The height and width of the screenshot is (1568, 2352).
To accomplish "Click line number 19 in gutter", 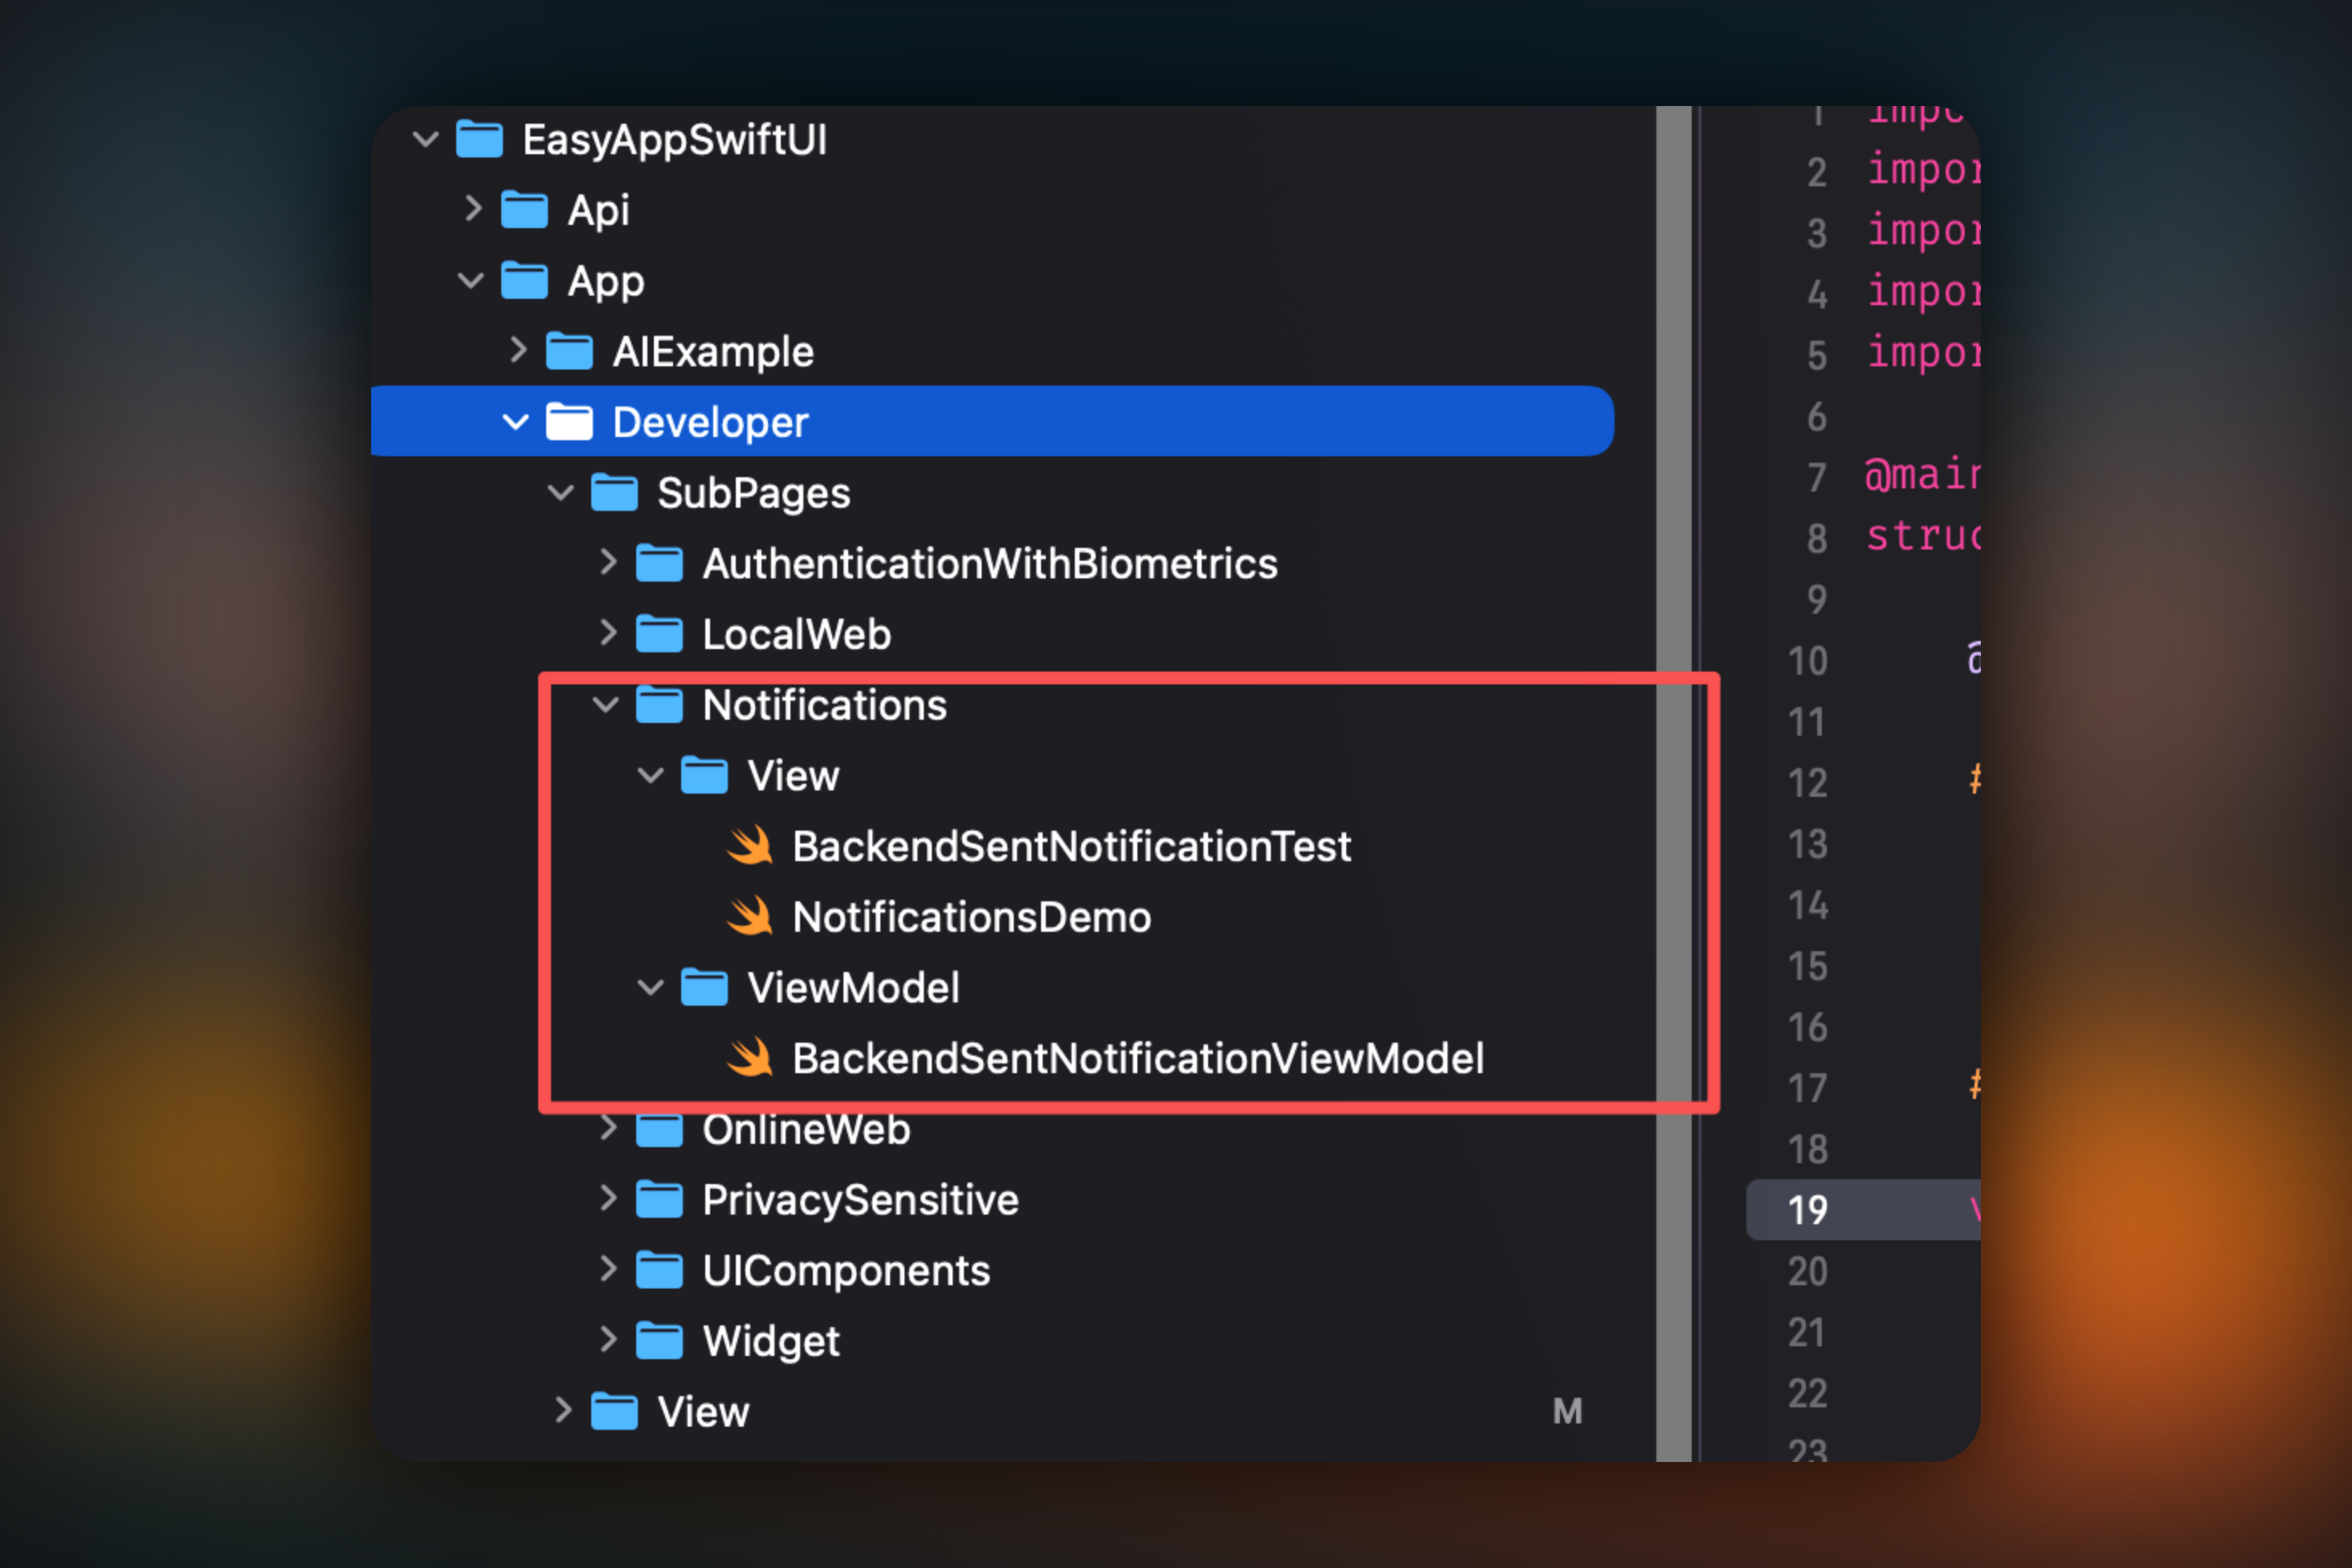I will click(1807, 1210).
